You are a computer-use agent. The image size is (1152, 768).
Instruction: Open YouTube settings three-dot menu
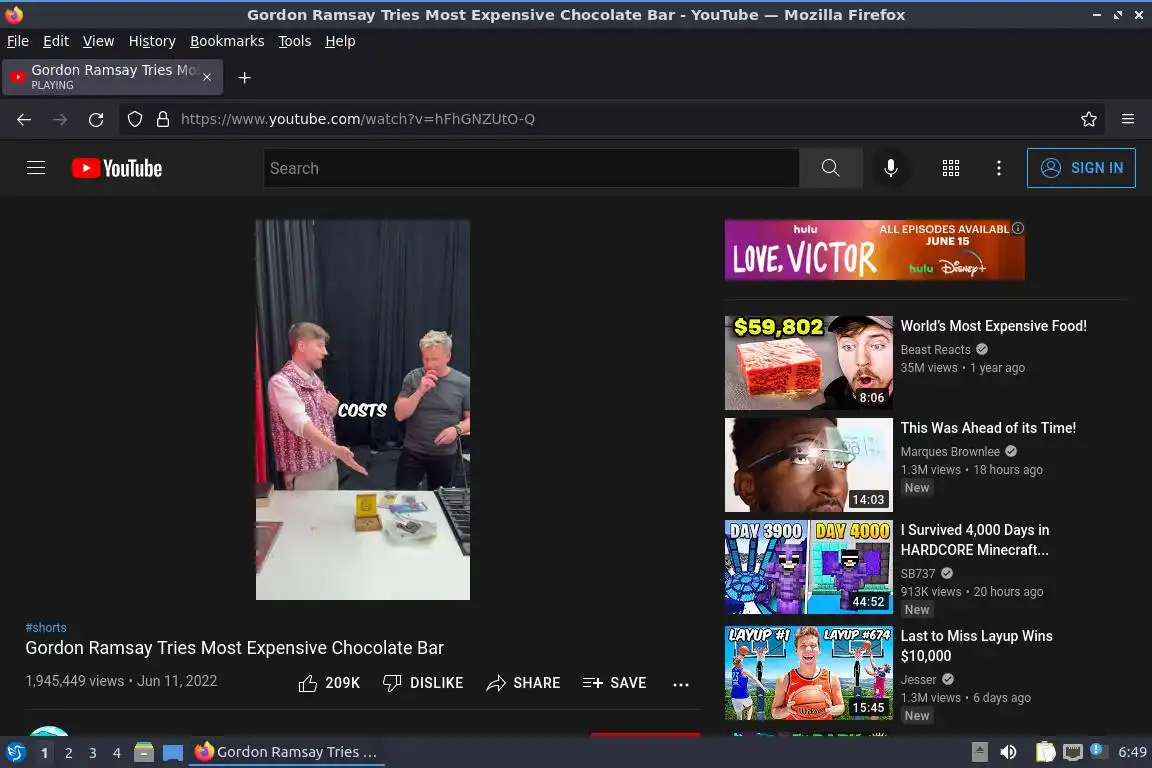click(998, 168)
